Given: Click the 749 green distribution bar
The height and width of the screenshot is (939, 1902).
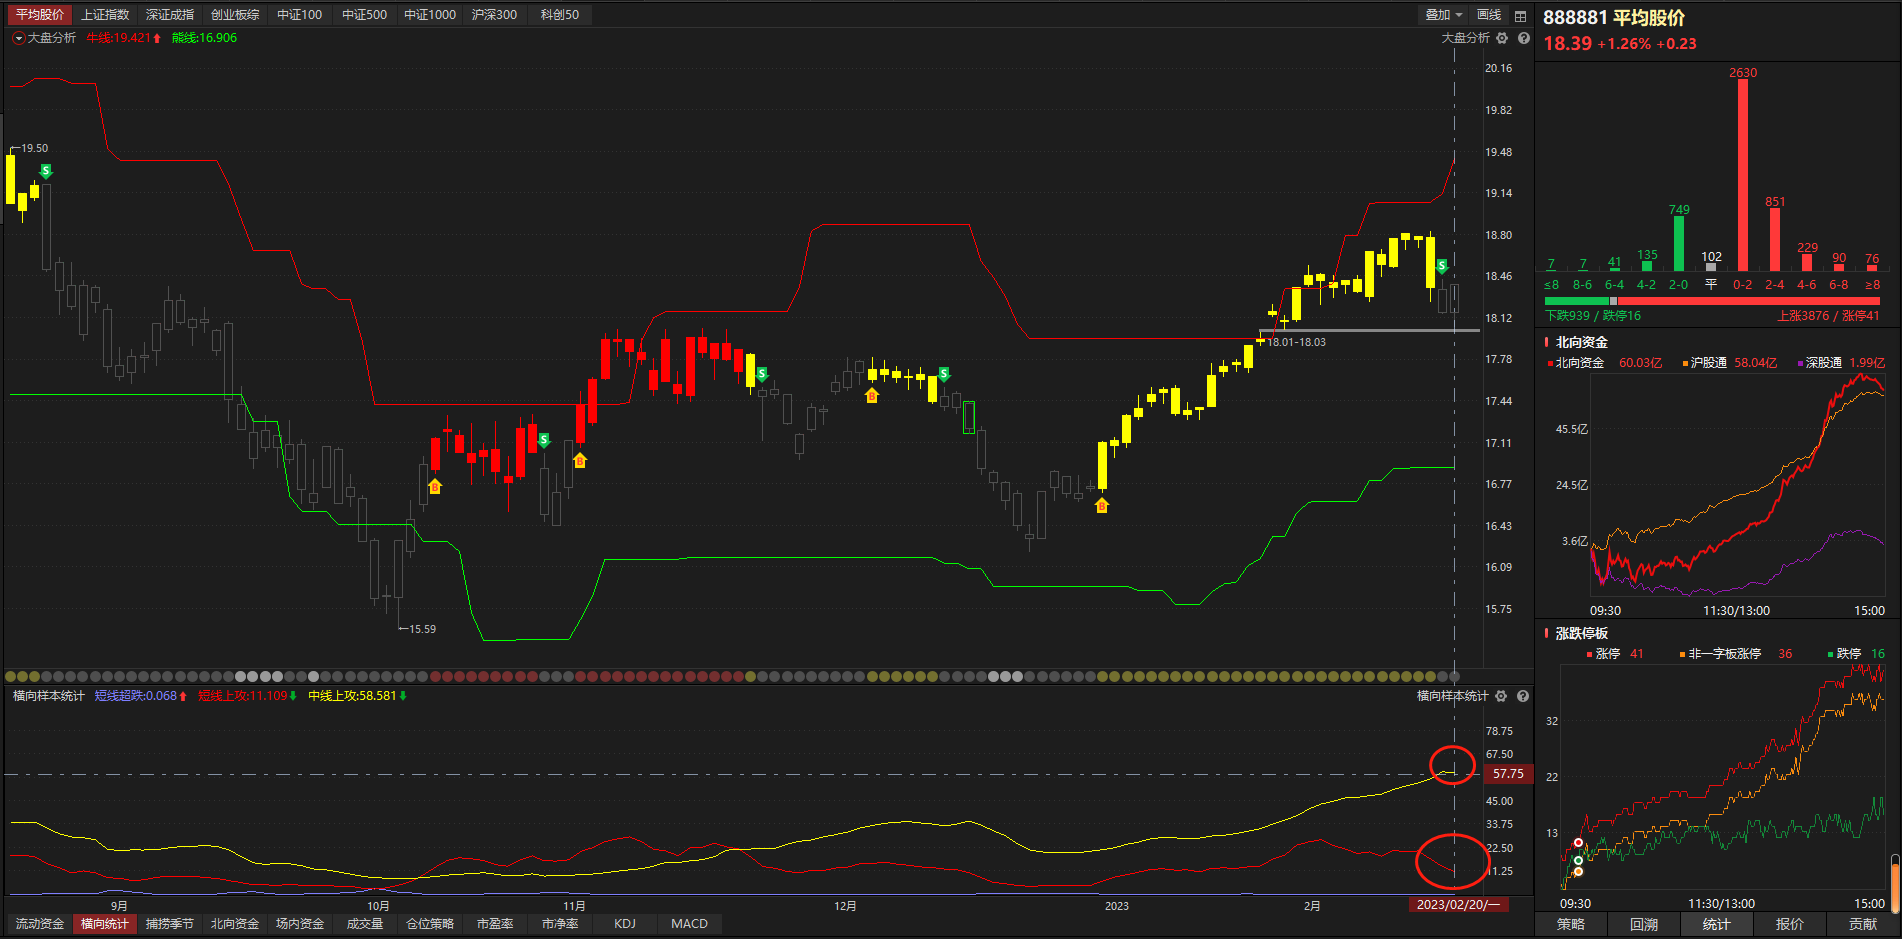Looking at the screenshot, I should pyautogui.click(x=1679, y=244).
